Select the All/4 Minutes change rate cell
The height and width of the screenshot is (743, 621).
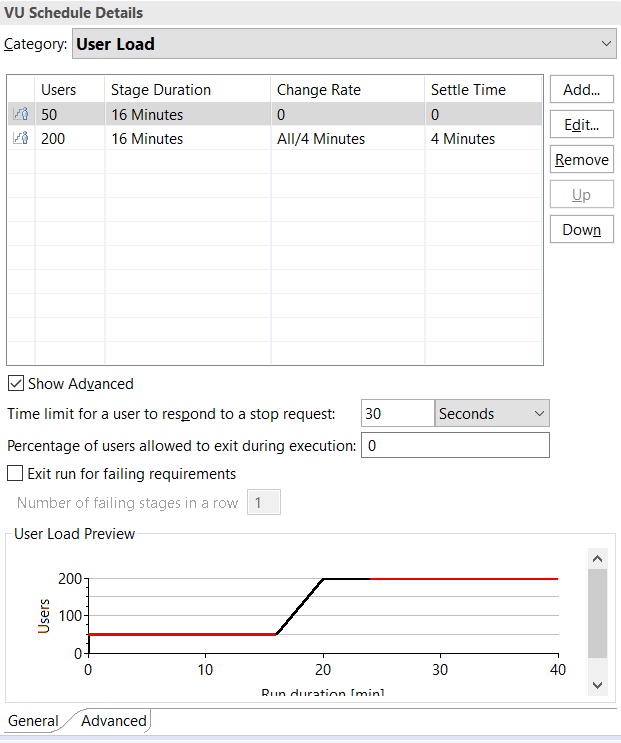320,139
